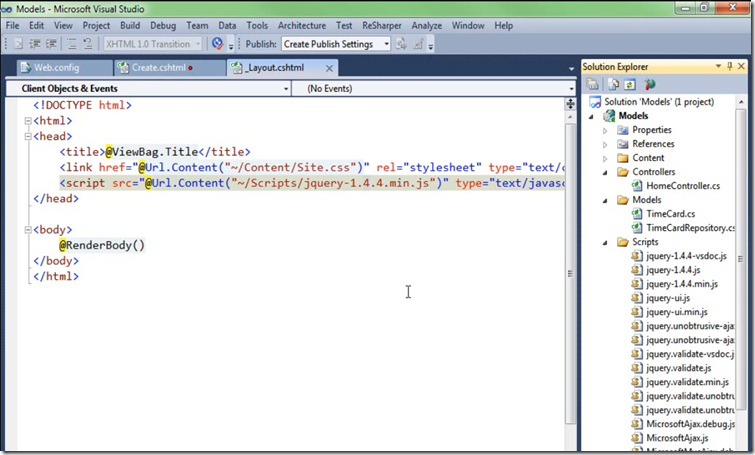Collapse the Controllers folder

605,173
